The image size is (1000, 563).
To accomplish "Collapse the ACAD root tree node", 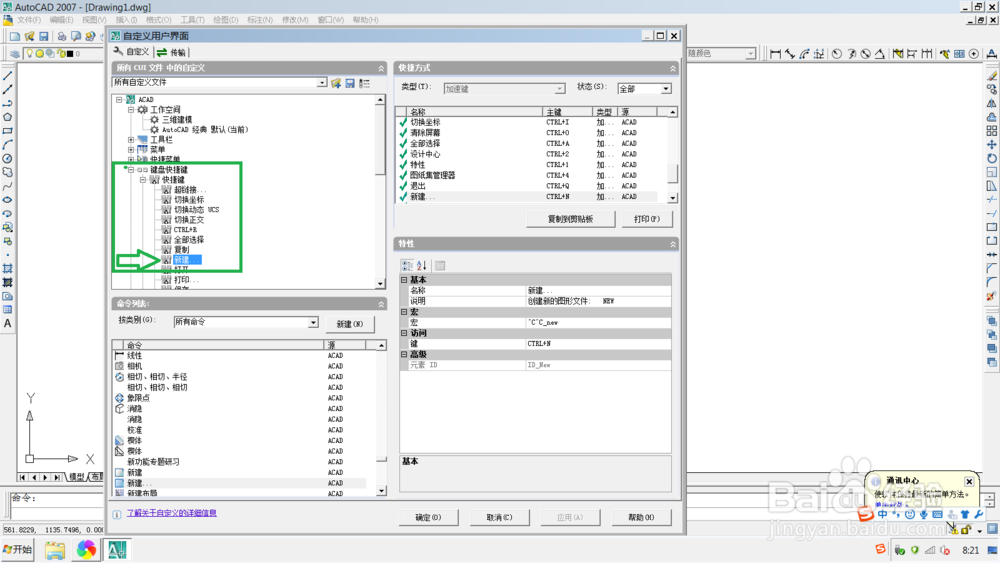I will click(119, 99).
